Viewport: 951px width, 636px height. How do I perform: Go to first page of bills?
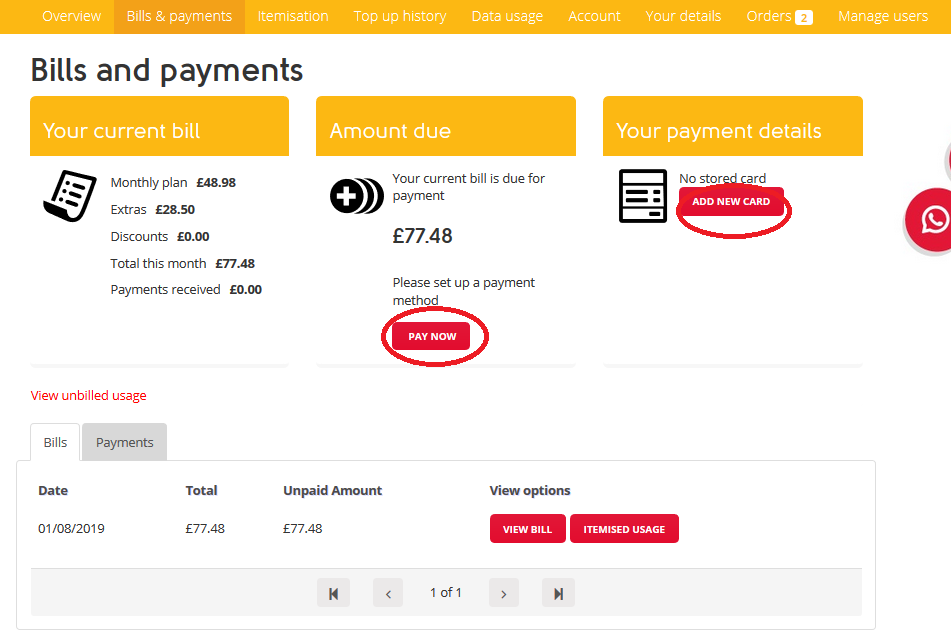pyautogui.click(x=333, y=593)
